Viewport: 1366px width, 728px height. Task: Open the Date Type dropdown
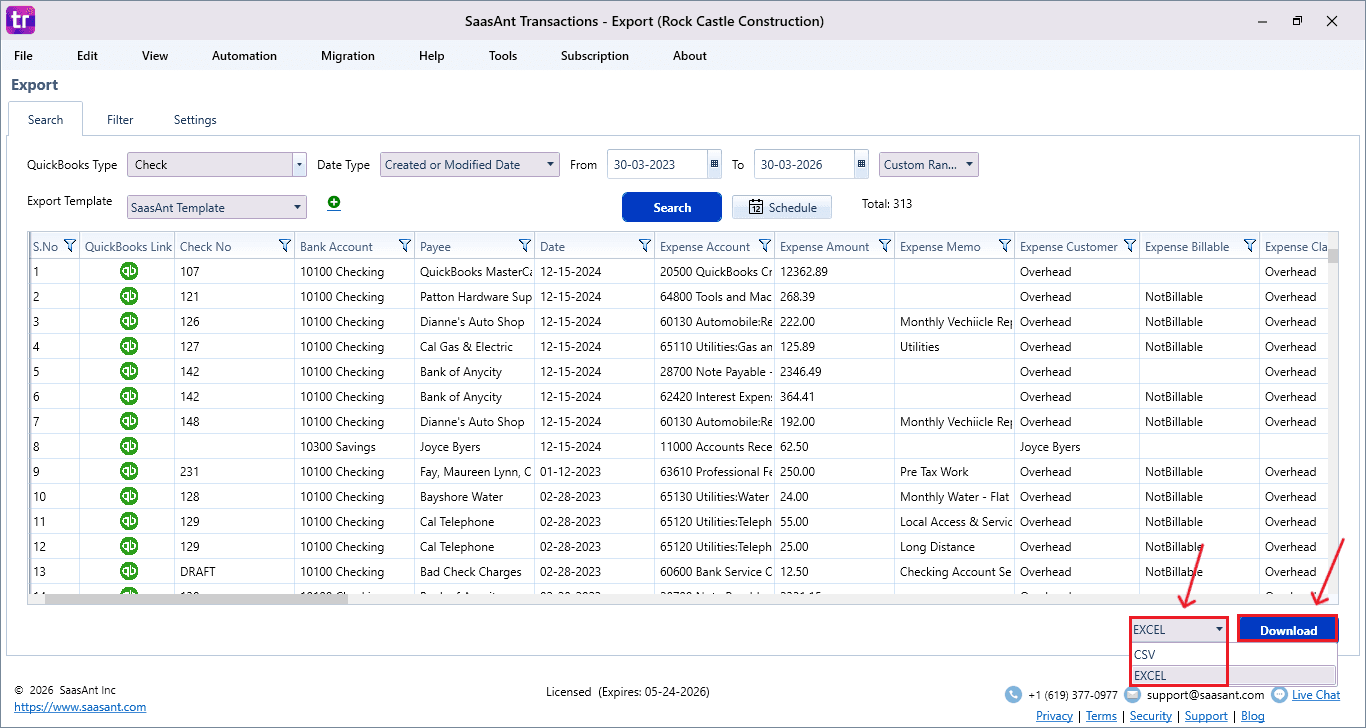click(548, 163)
